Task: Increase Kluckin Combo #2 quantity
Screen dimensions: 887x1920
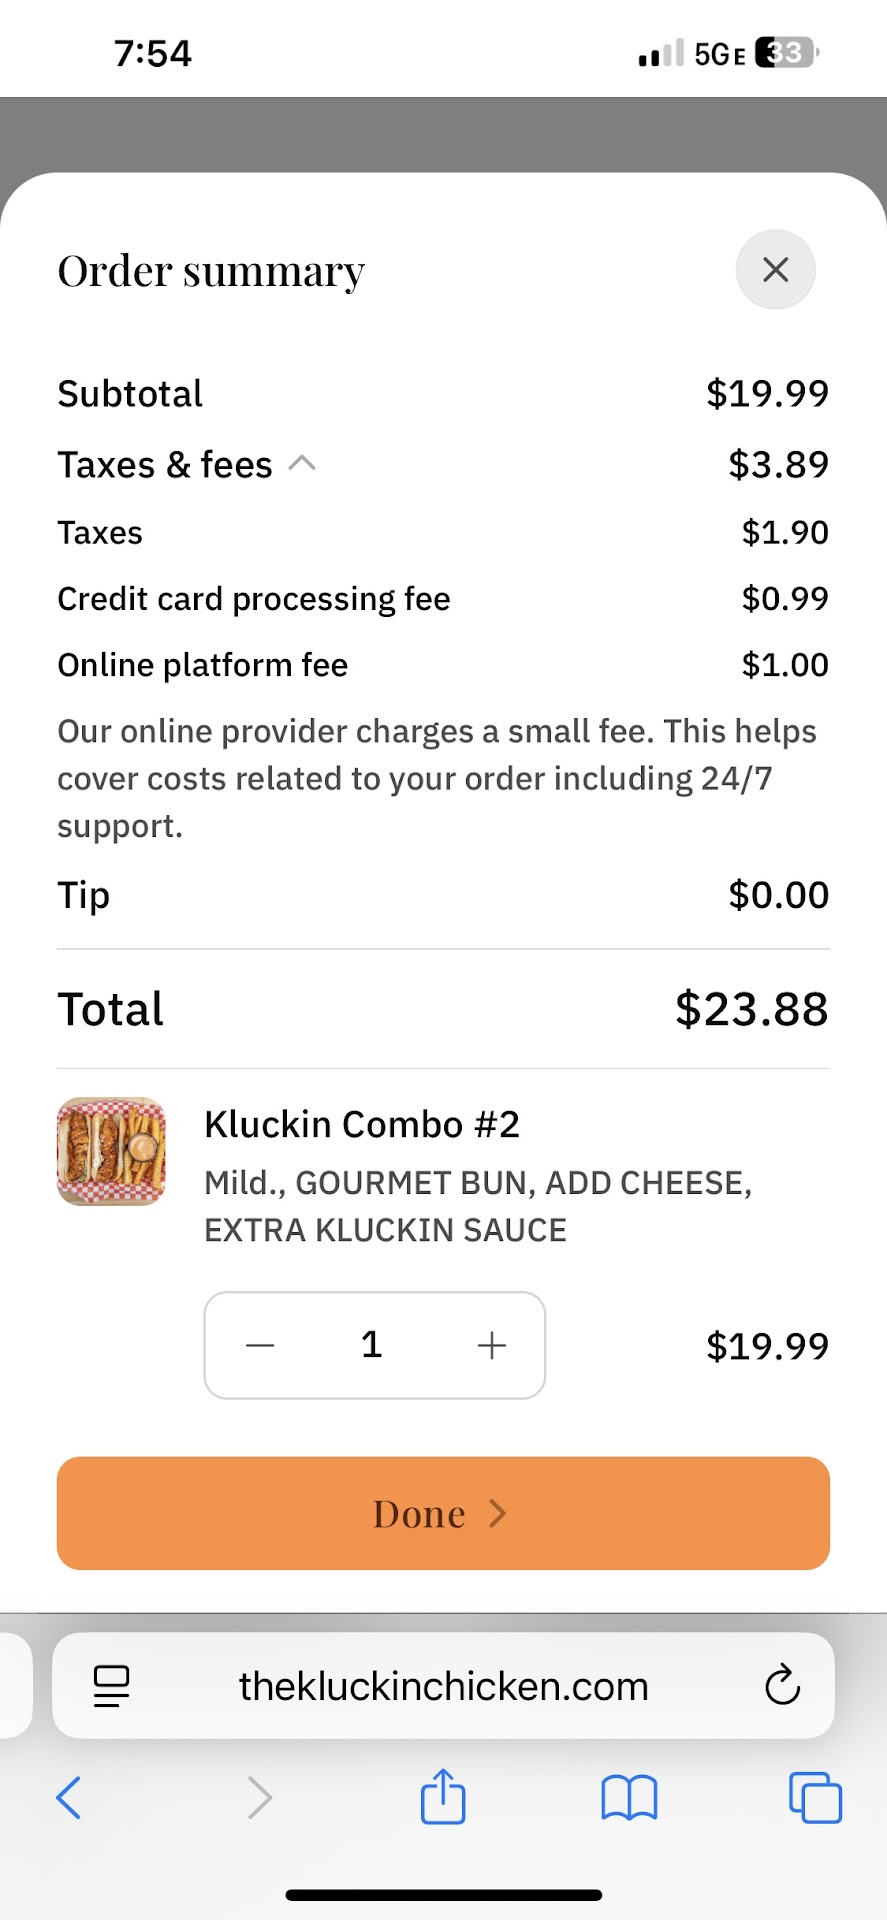Action: tap(491, 1345)
